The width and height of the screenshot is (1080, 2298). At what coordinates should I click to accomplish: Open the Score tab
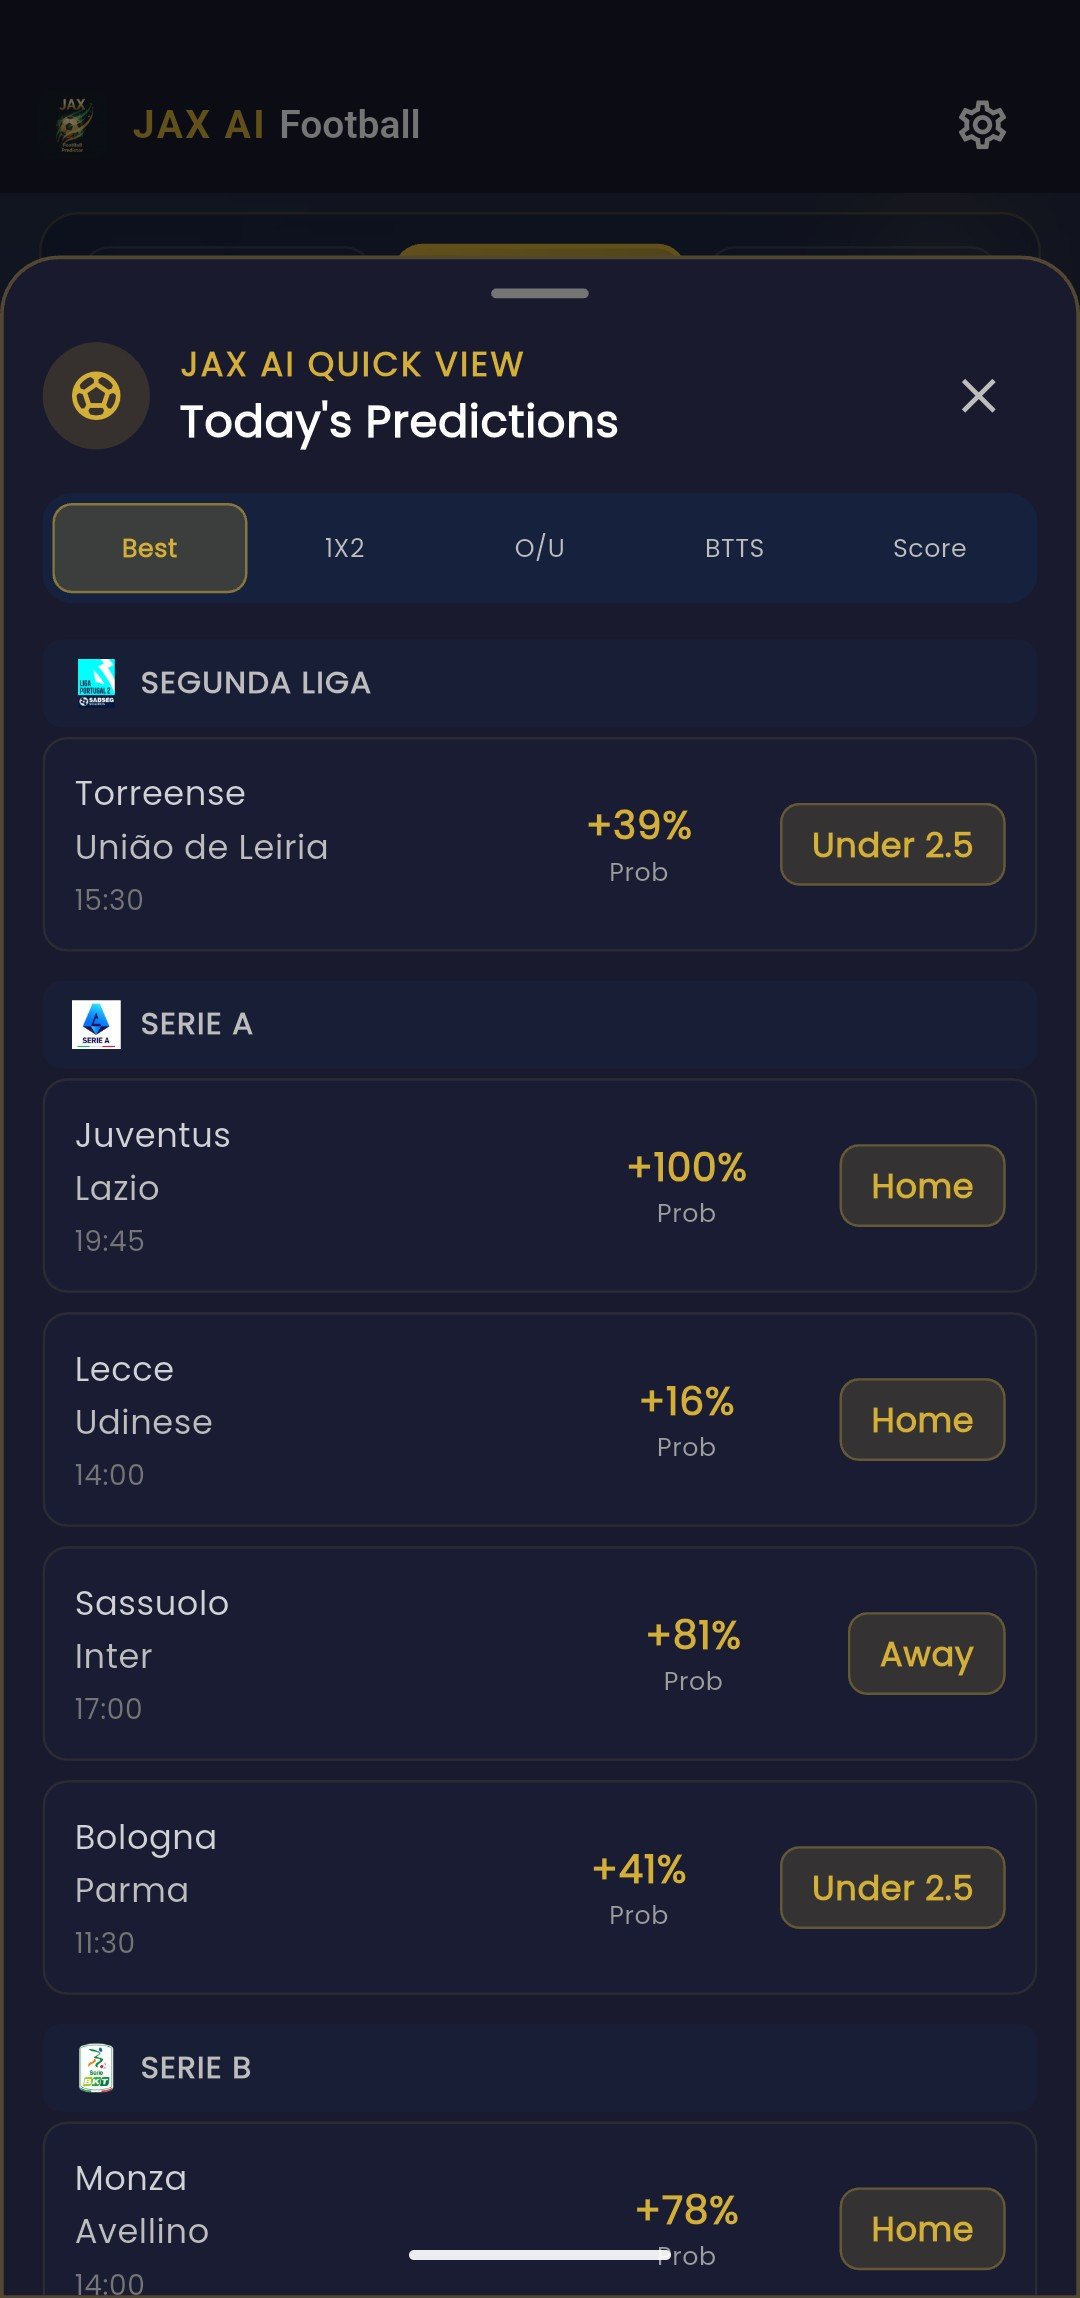coord(929,548)
